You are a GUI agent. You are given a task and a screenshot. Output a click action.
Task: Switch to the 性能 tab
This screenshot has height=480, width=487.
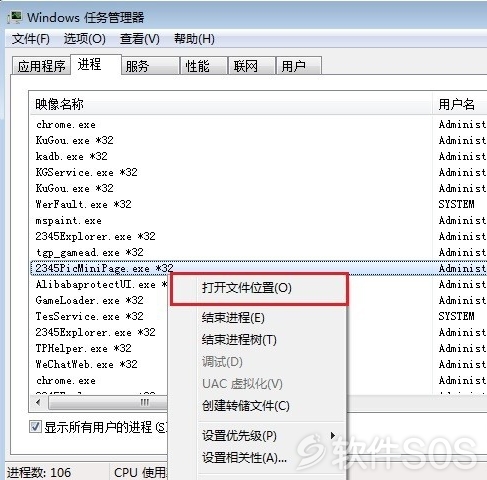click(x=204, y=66)
